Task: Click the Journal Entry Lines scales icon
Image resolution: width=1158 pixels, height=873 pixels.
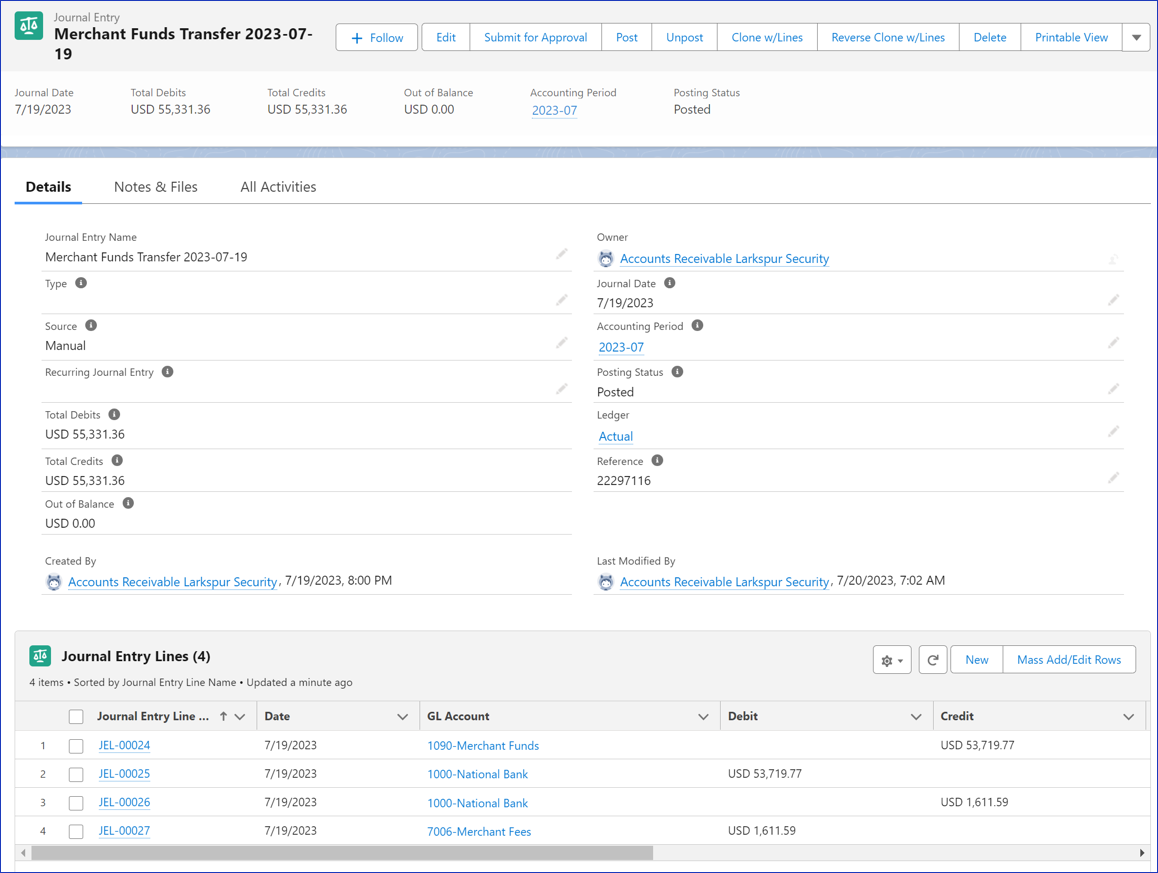Action: pos(40,656)
